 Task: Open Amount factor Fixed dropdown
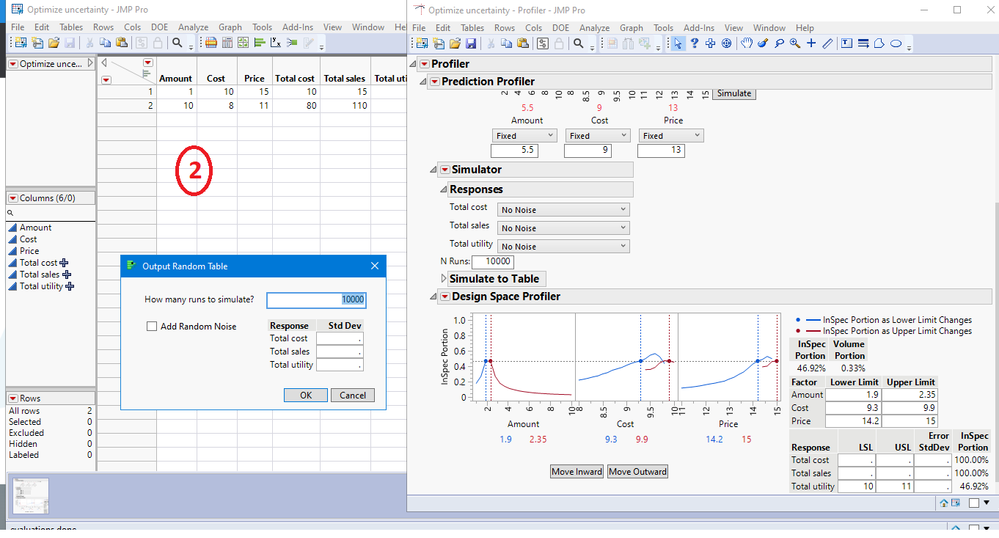[524, 136]
